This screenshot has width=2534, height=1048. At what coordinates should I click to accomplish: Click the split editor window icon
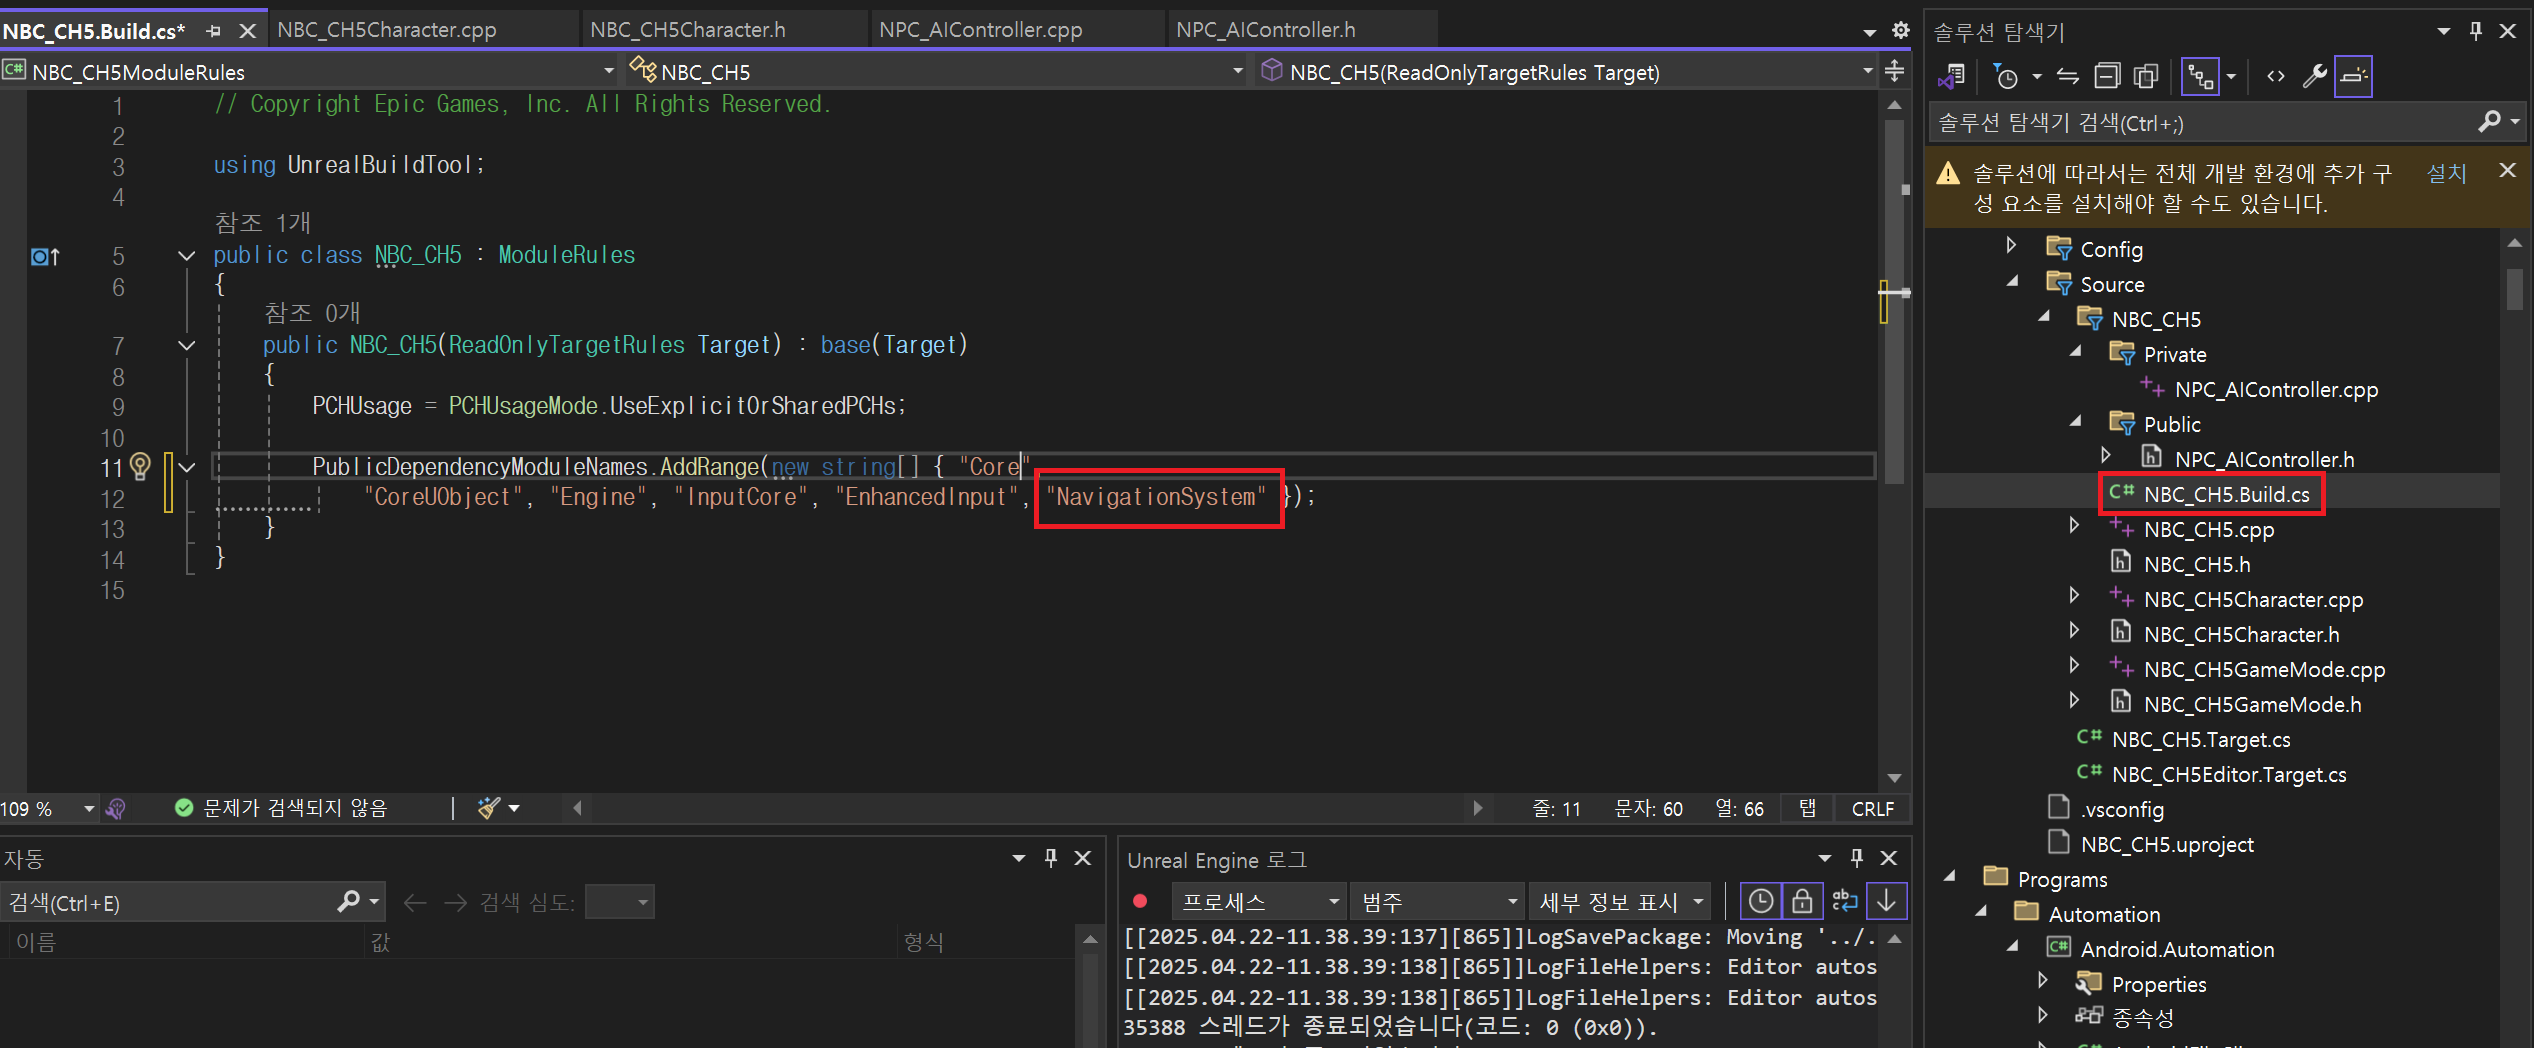[x=1894, y=71]
